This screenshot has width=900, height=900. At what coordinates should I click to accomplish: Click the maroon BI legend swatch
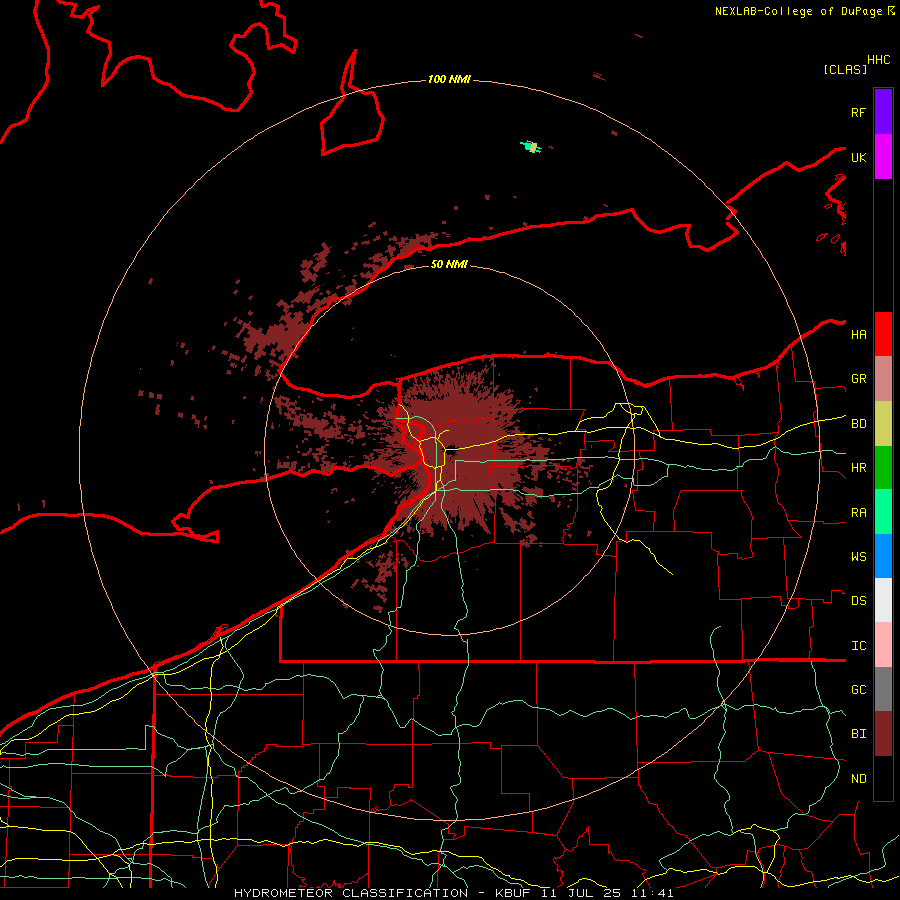[x=883, y=734]
